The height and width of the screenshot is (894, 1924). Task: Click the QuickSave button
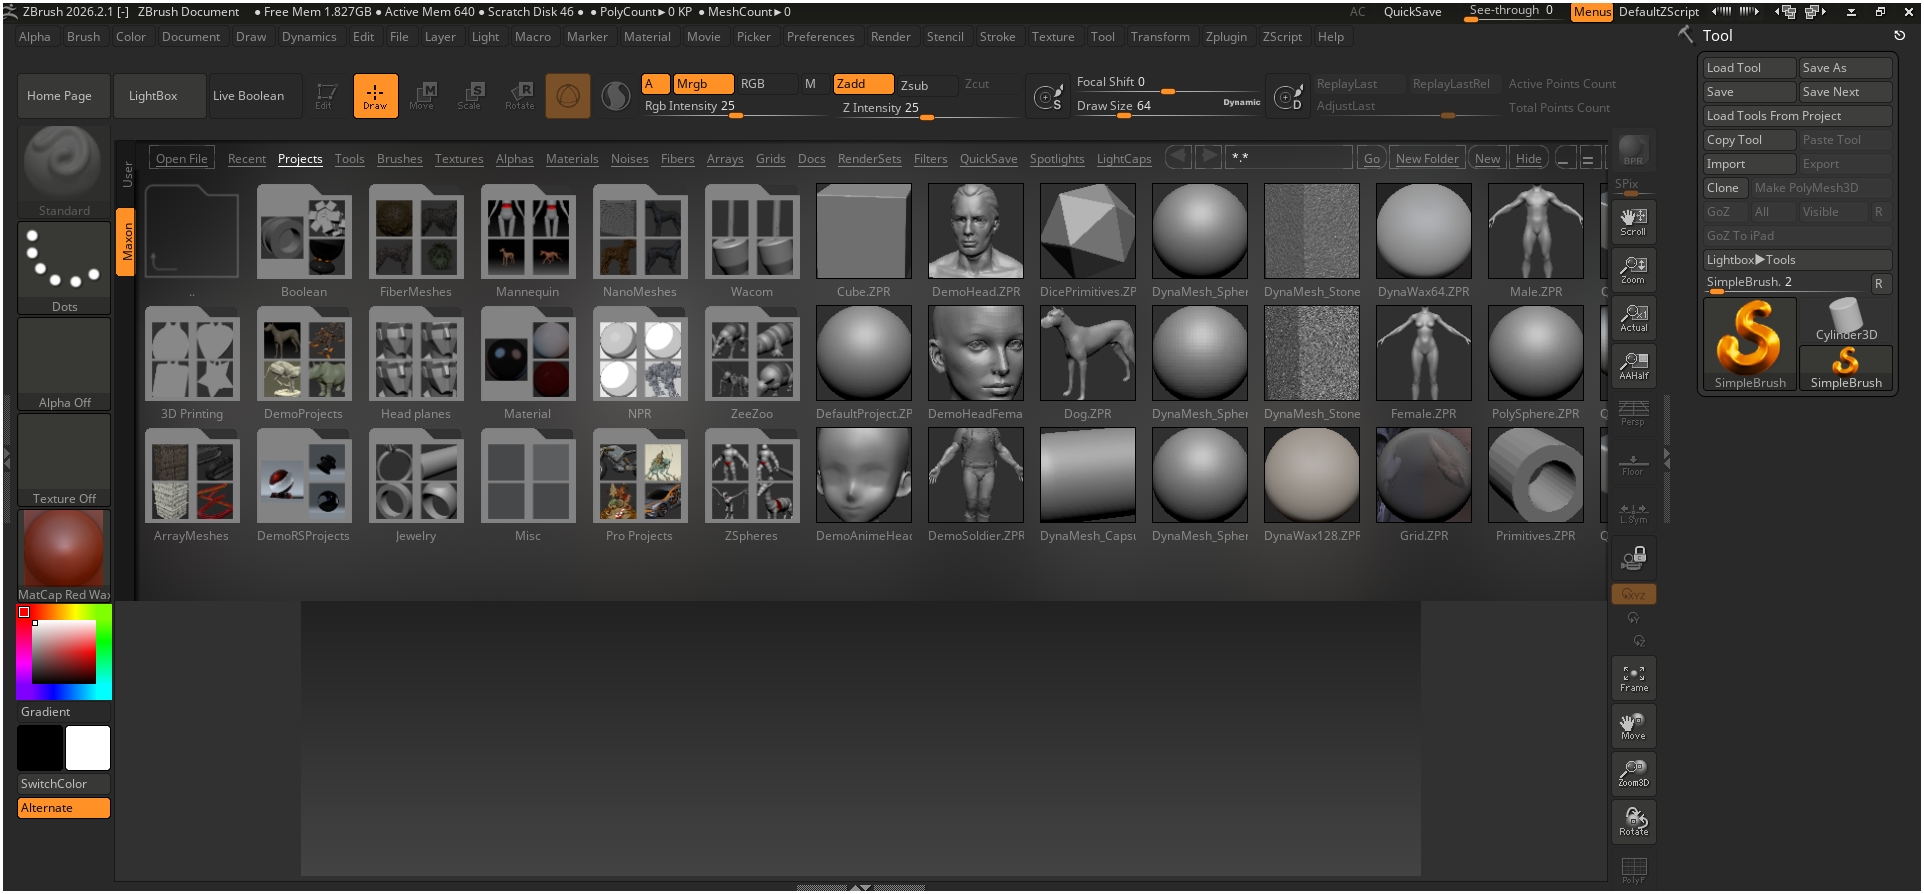coord(1412,12)
